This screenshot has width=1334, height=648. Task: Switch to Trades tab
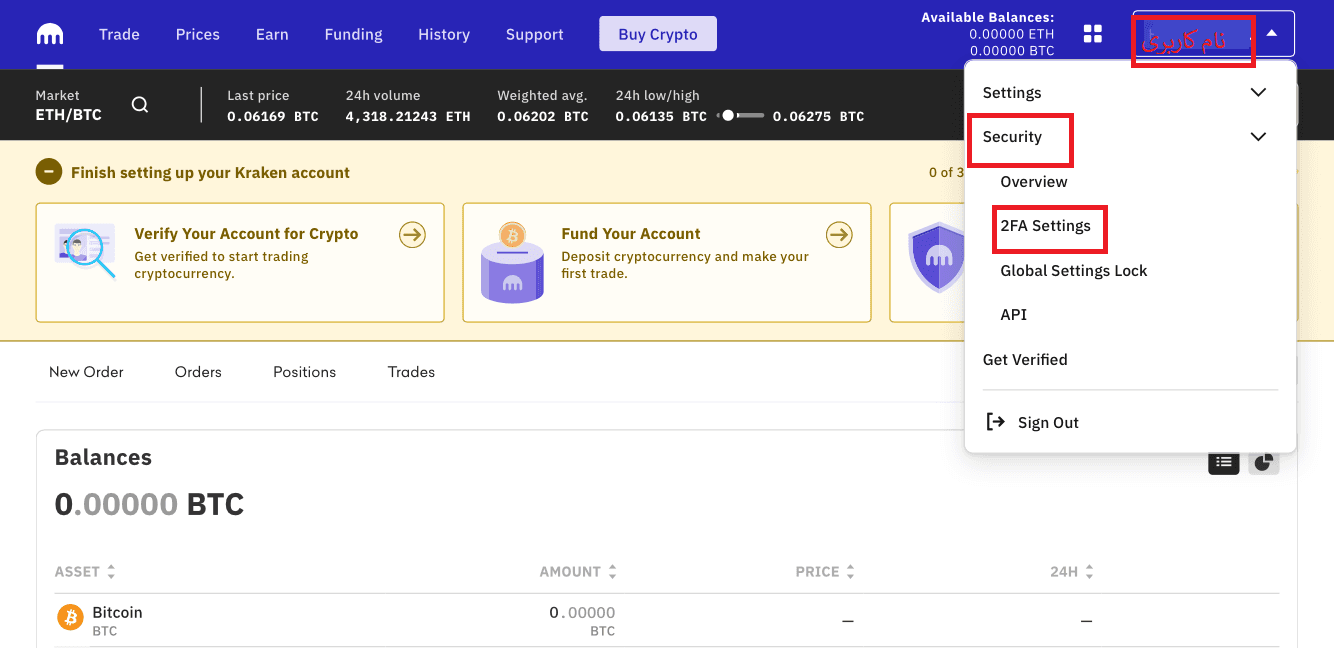point(411,372)
